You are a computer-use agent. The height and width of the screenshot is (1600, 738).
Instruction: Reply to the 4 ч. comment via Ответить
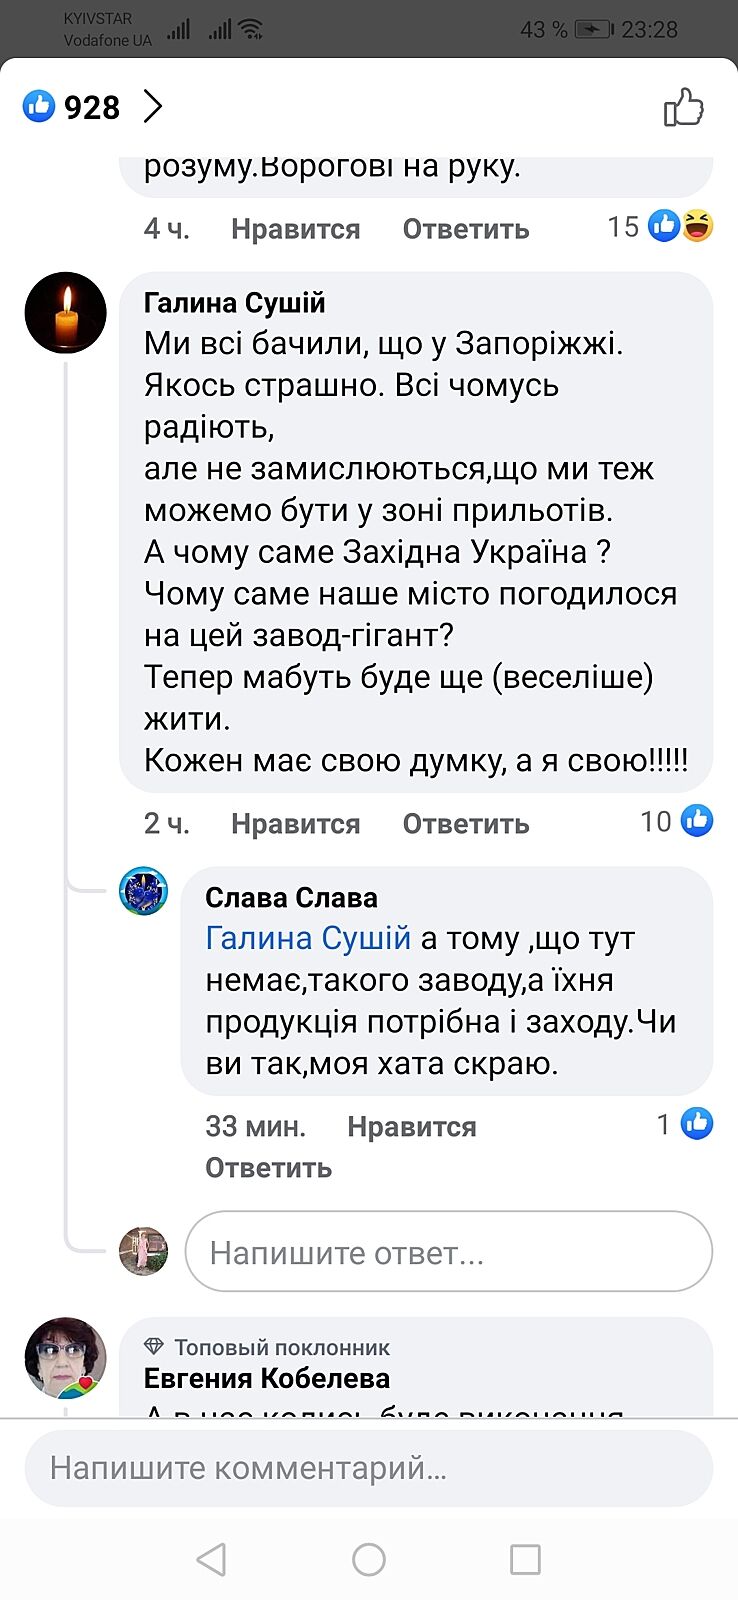click(465, 229)
